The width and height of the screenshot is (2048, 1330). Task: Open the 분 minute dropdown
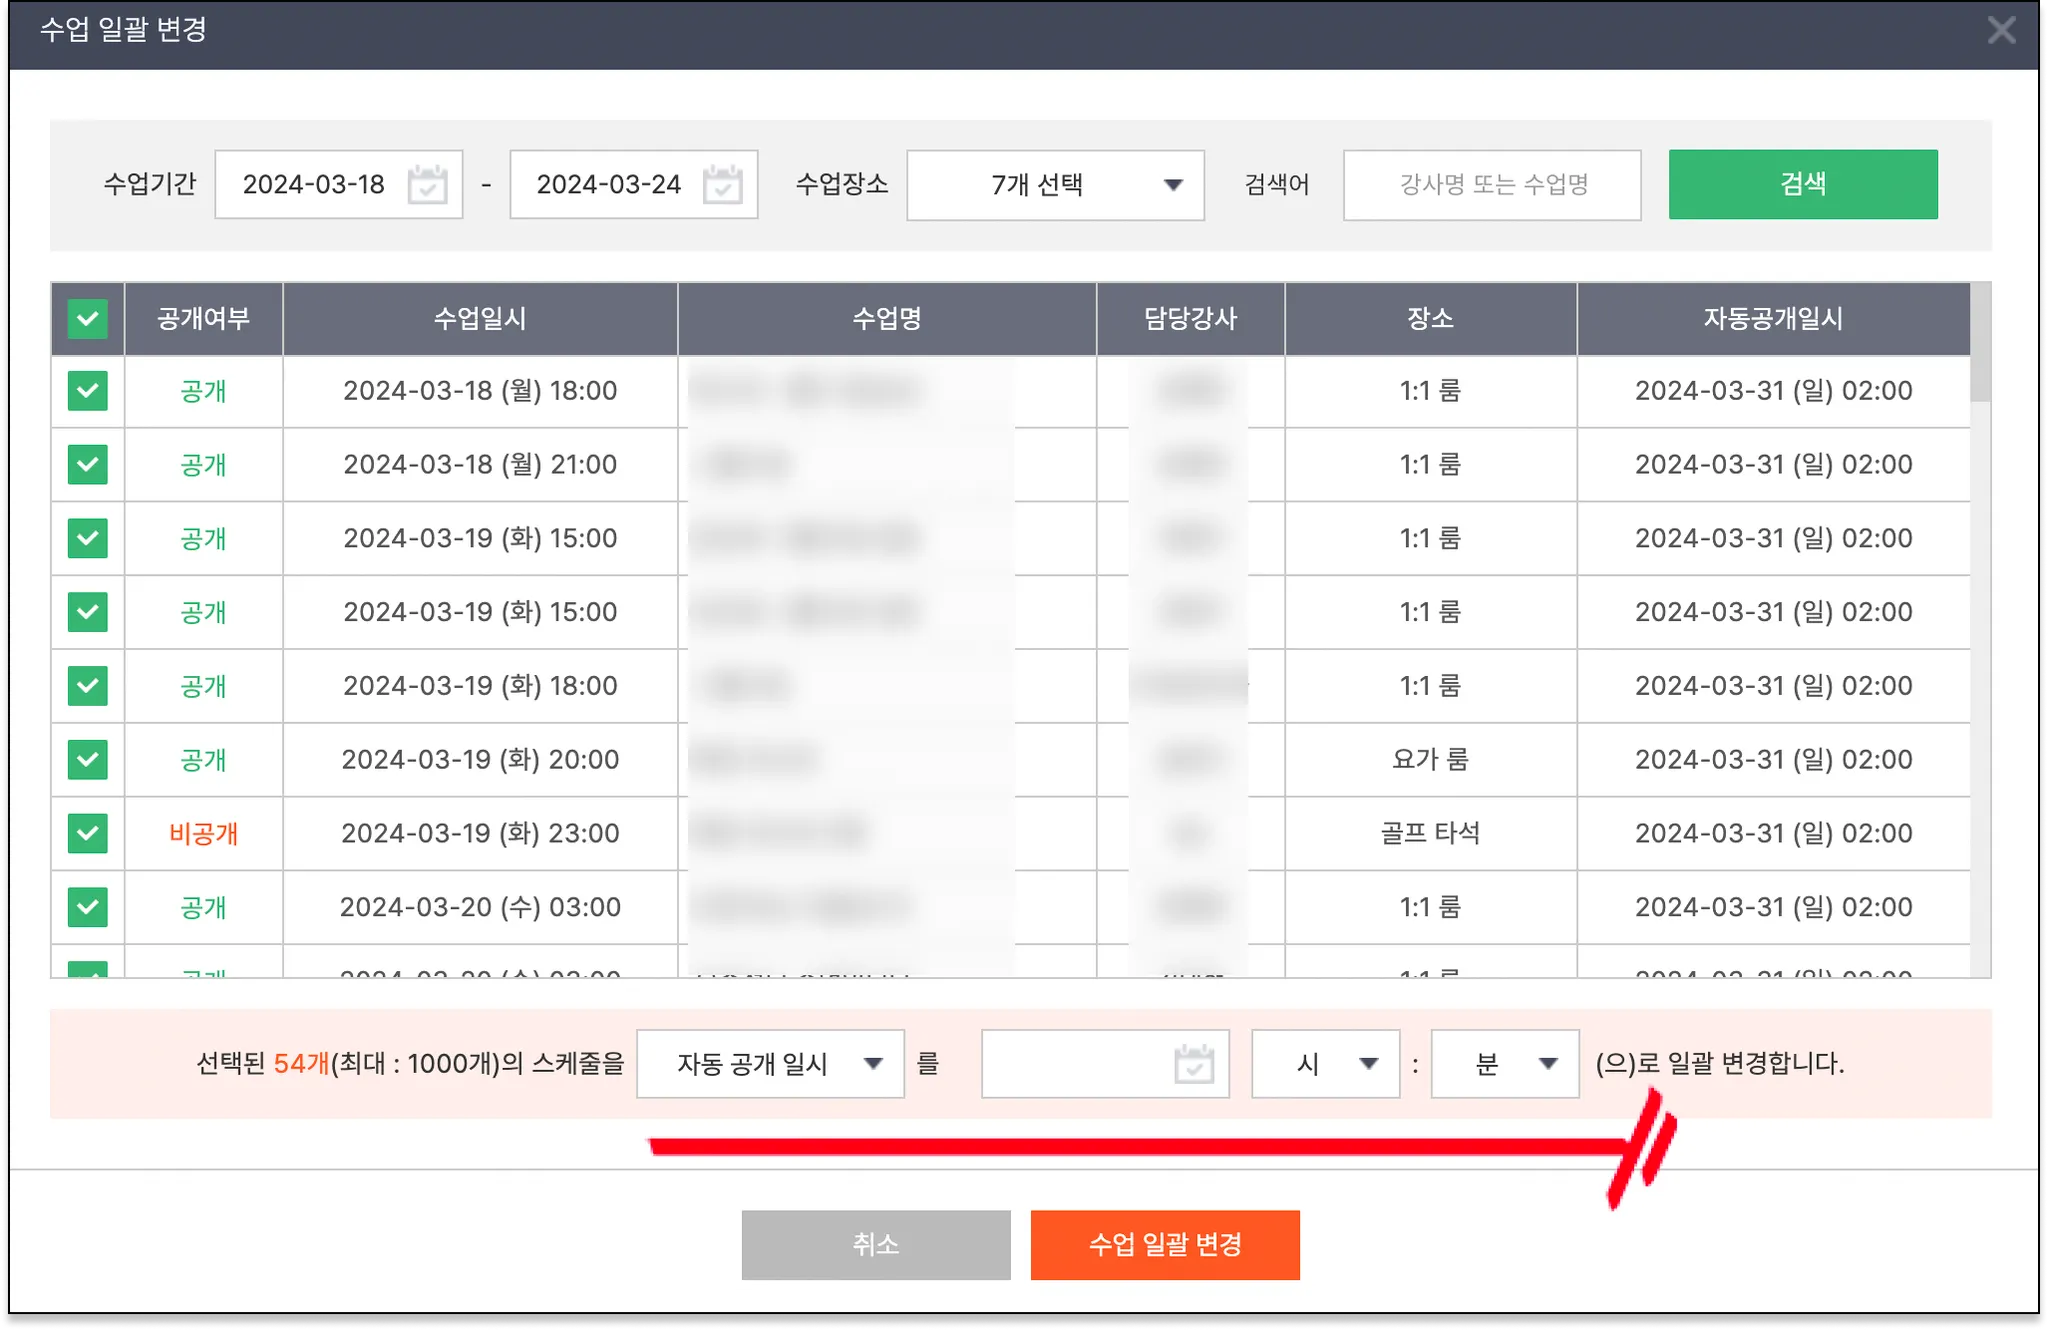click(x=1504, y=1064)
